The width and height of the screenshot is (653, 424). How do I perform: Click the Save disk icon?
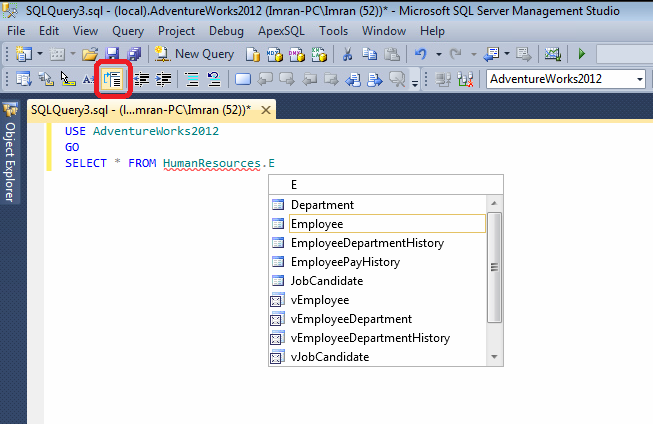(112, 54)
